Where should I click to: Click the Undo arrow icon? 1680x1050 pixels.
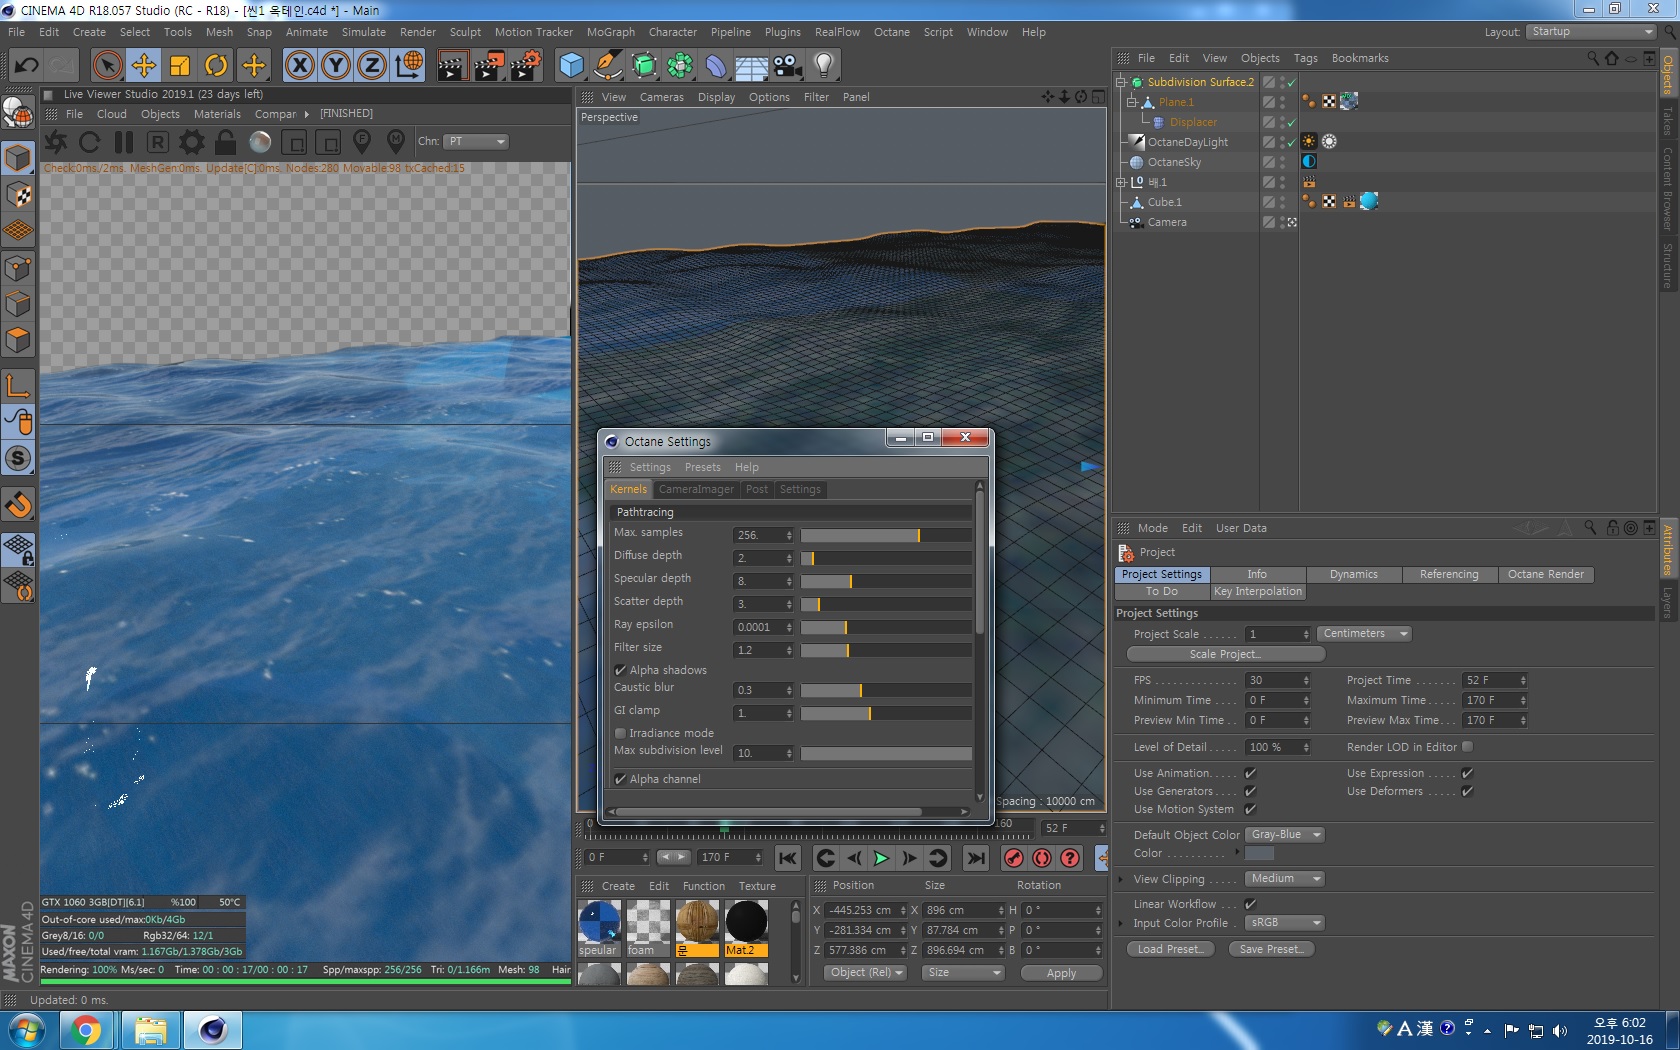click(25, 66)
